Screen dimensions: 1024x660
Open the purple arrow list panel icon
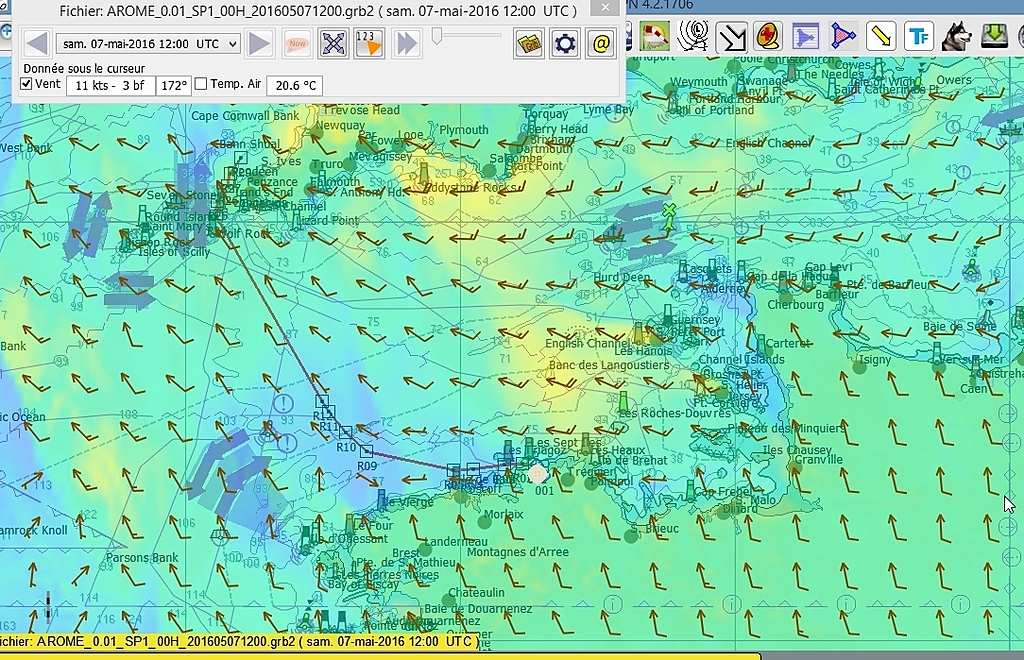tap(805, 36)
